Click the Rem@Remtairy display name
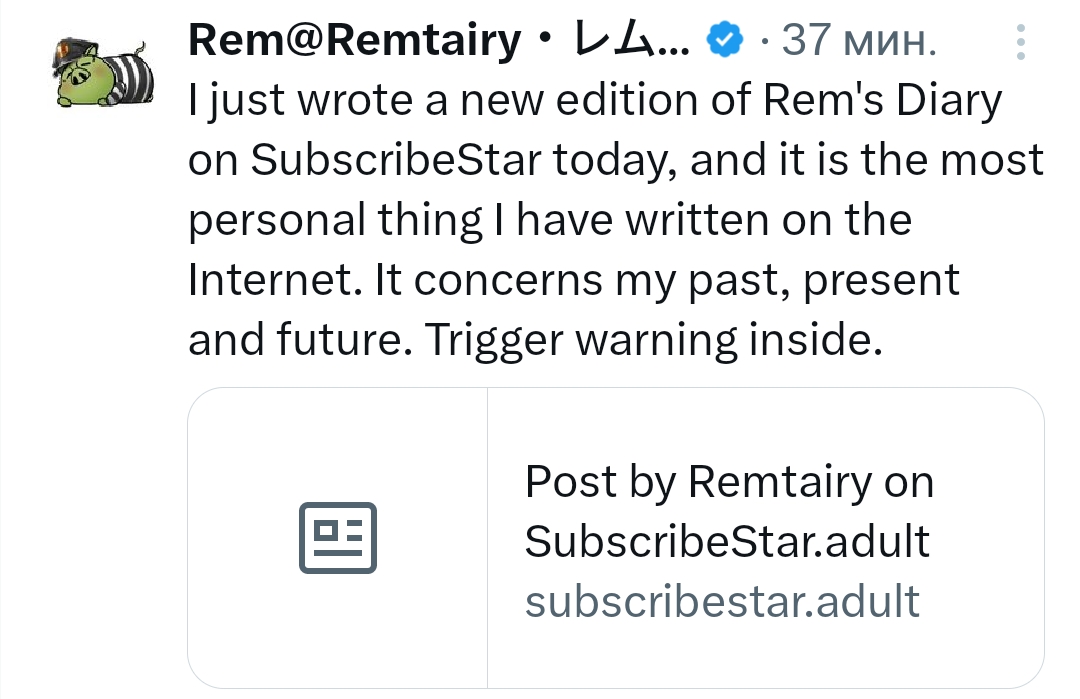 tap(354, 41)
